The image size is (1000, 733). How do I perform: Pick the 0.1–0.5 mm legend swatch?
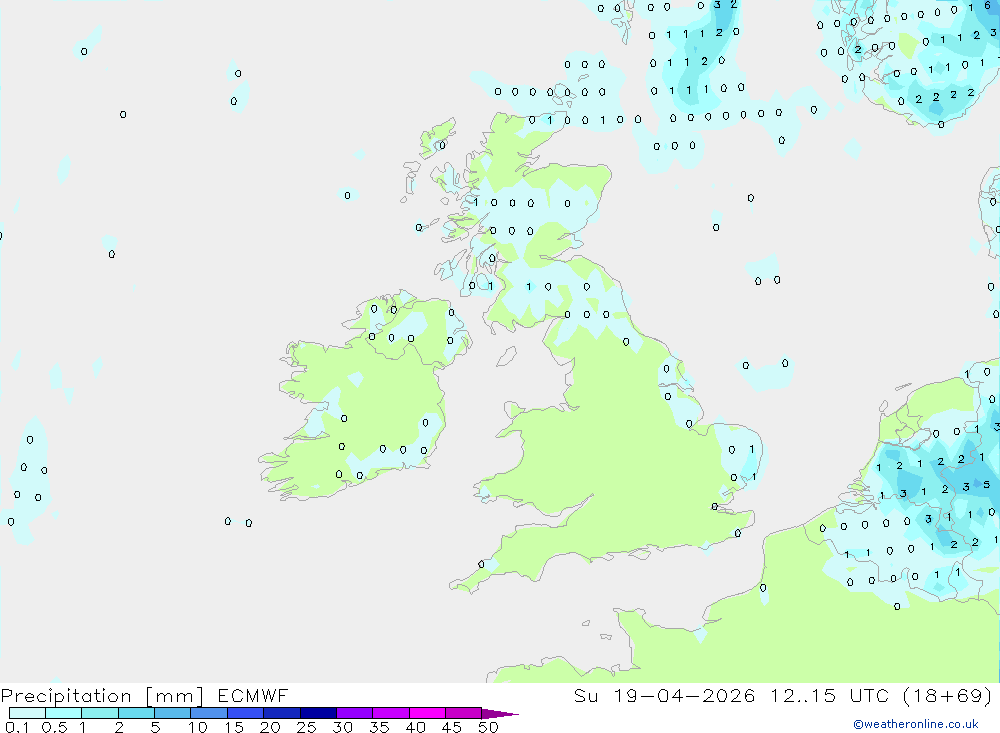27,713
